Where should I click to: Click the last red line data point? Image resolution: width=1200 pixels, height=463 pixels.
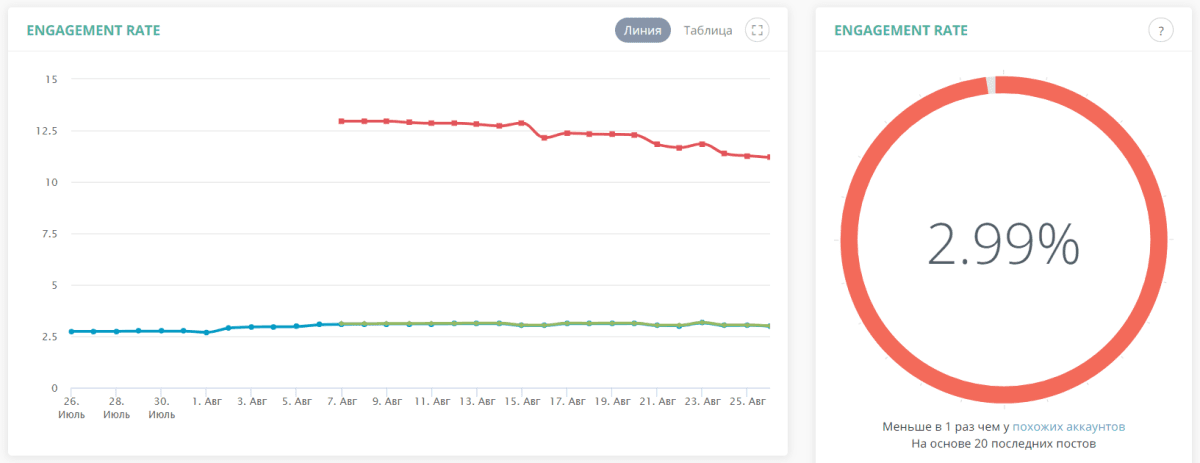click(768, 157)
